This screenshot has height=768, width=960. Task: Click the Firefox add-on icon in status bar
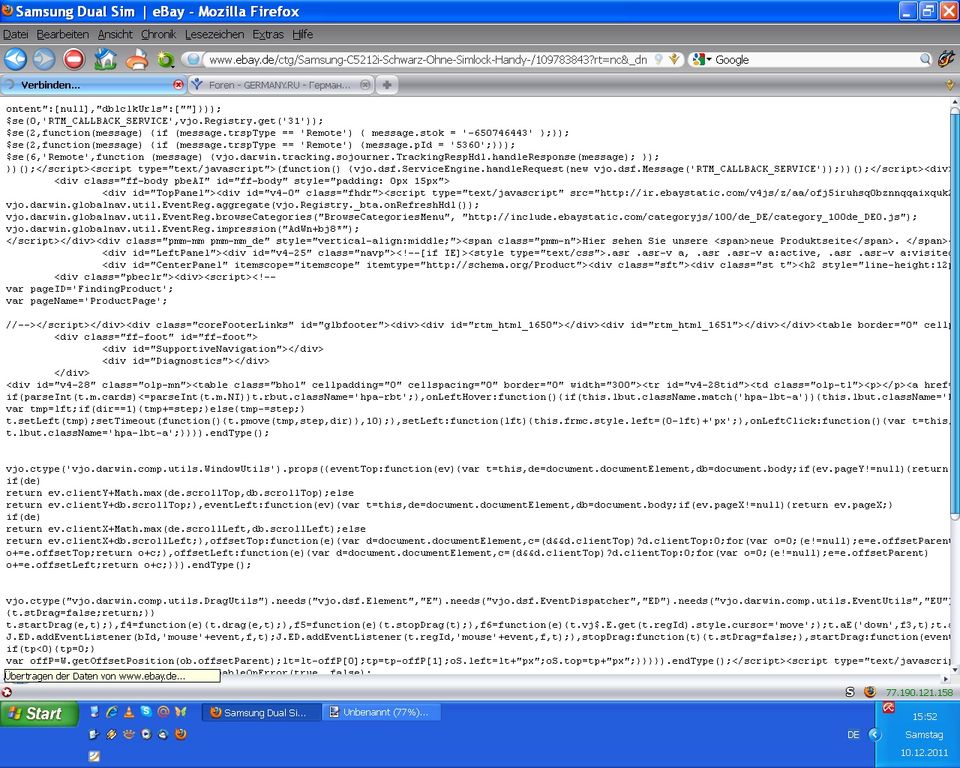coord(869,692)
